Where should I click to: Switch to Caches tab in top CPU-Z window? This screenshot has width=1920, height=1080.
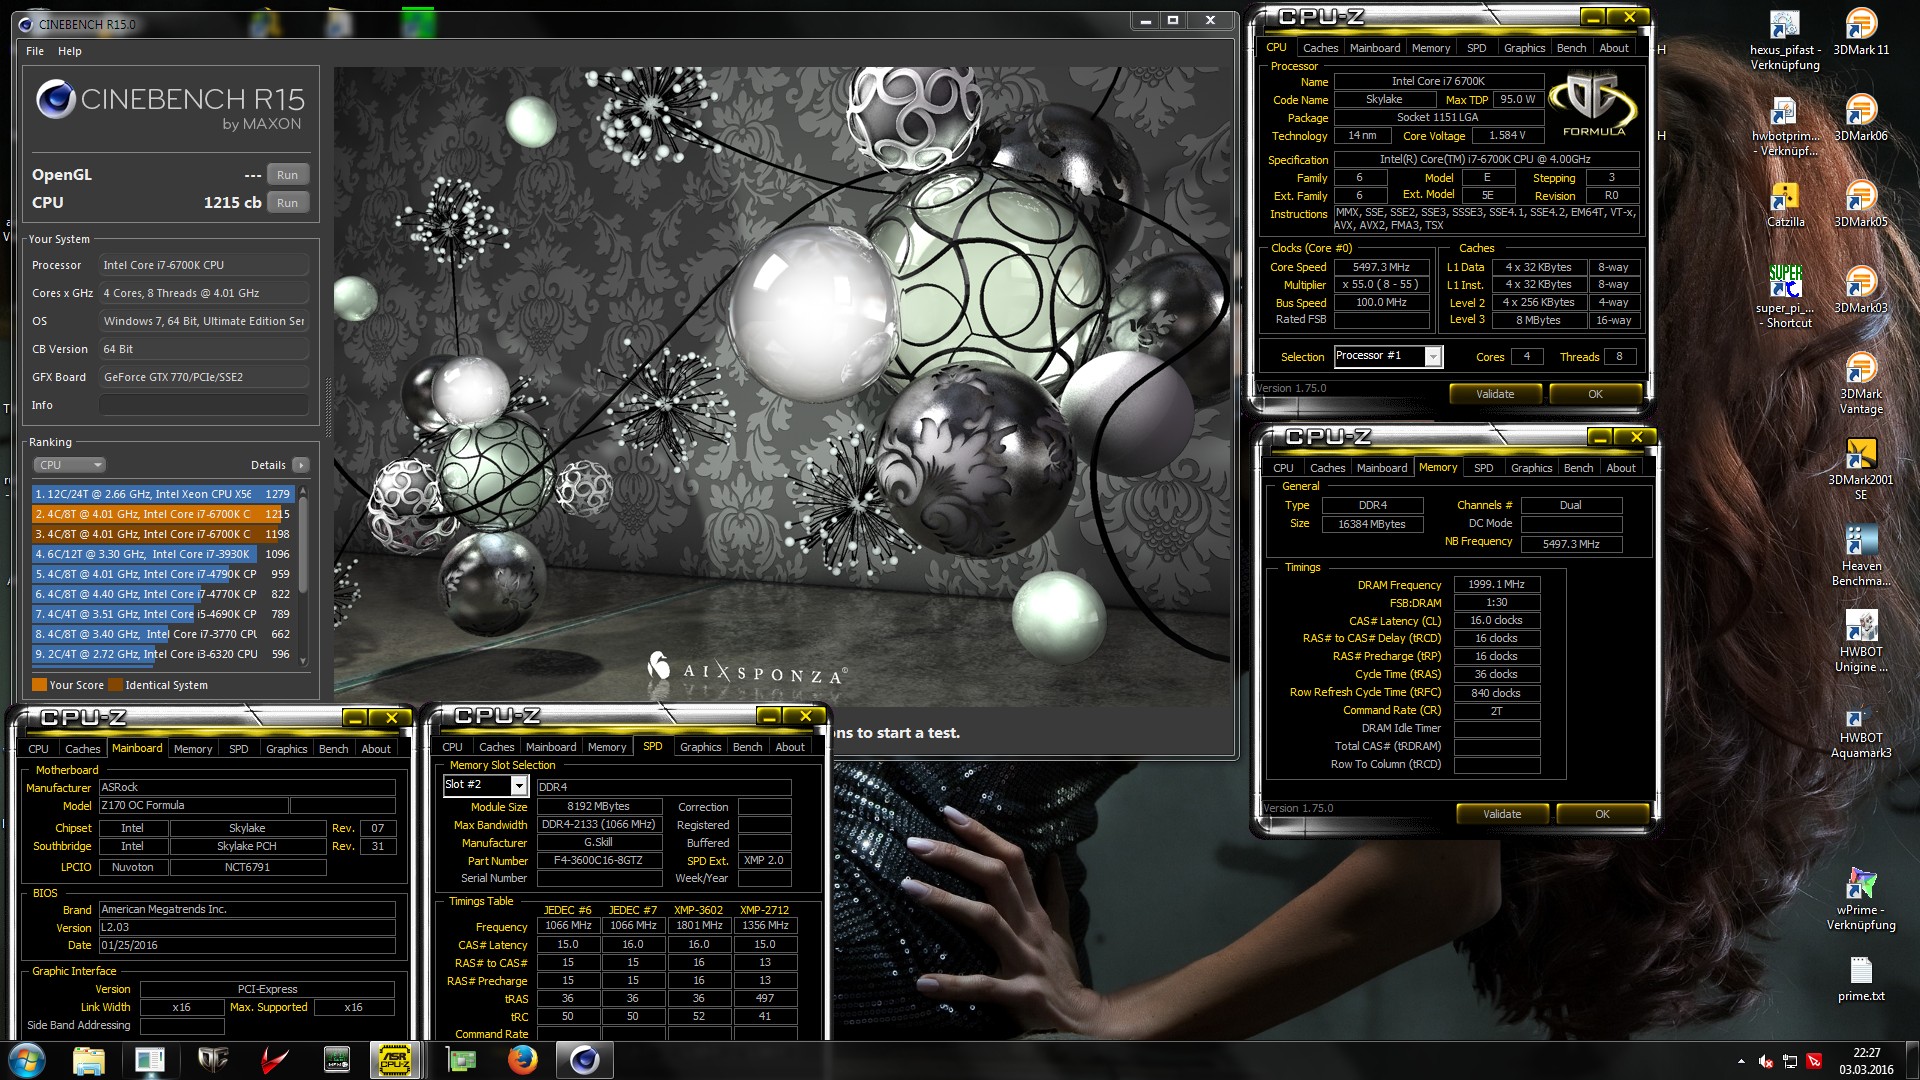(x=1320, y=48)
